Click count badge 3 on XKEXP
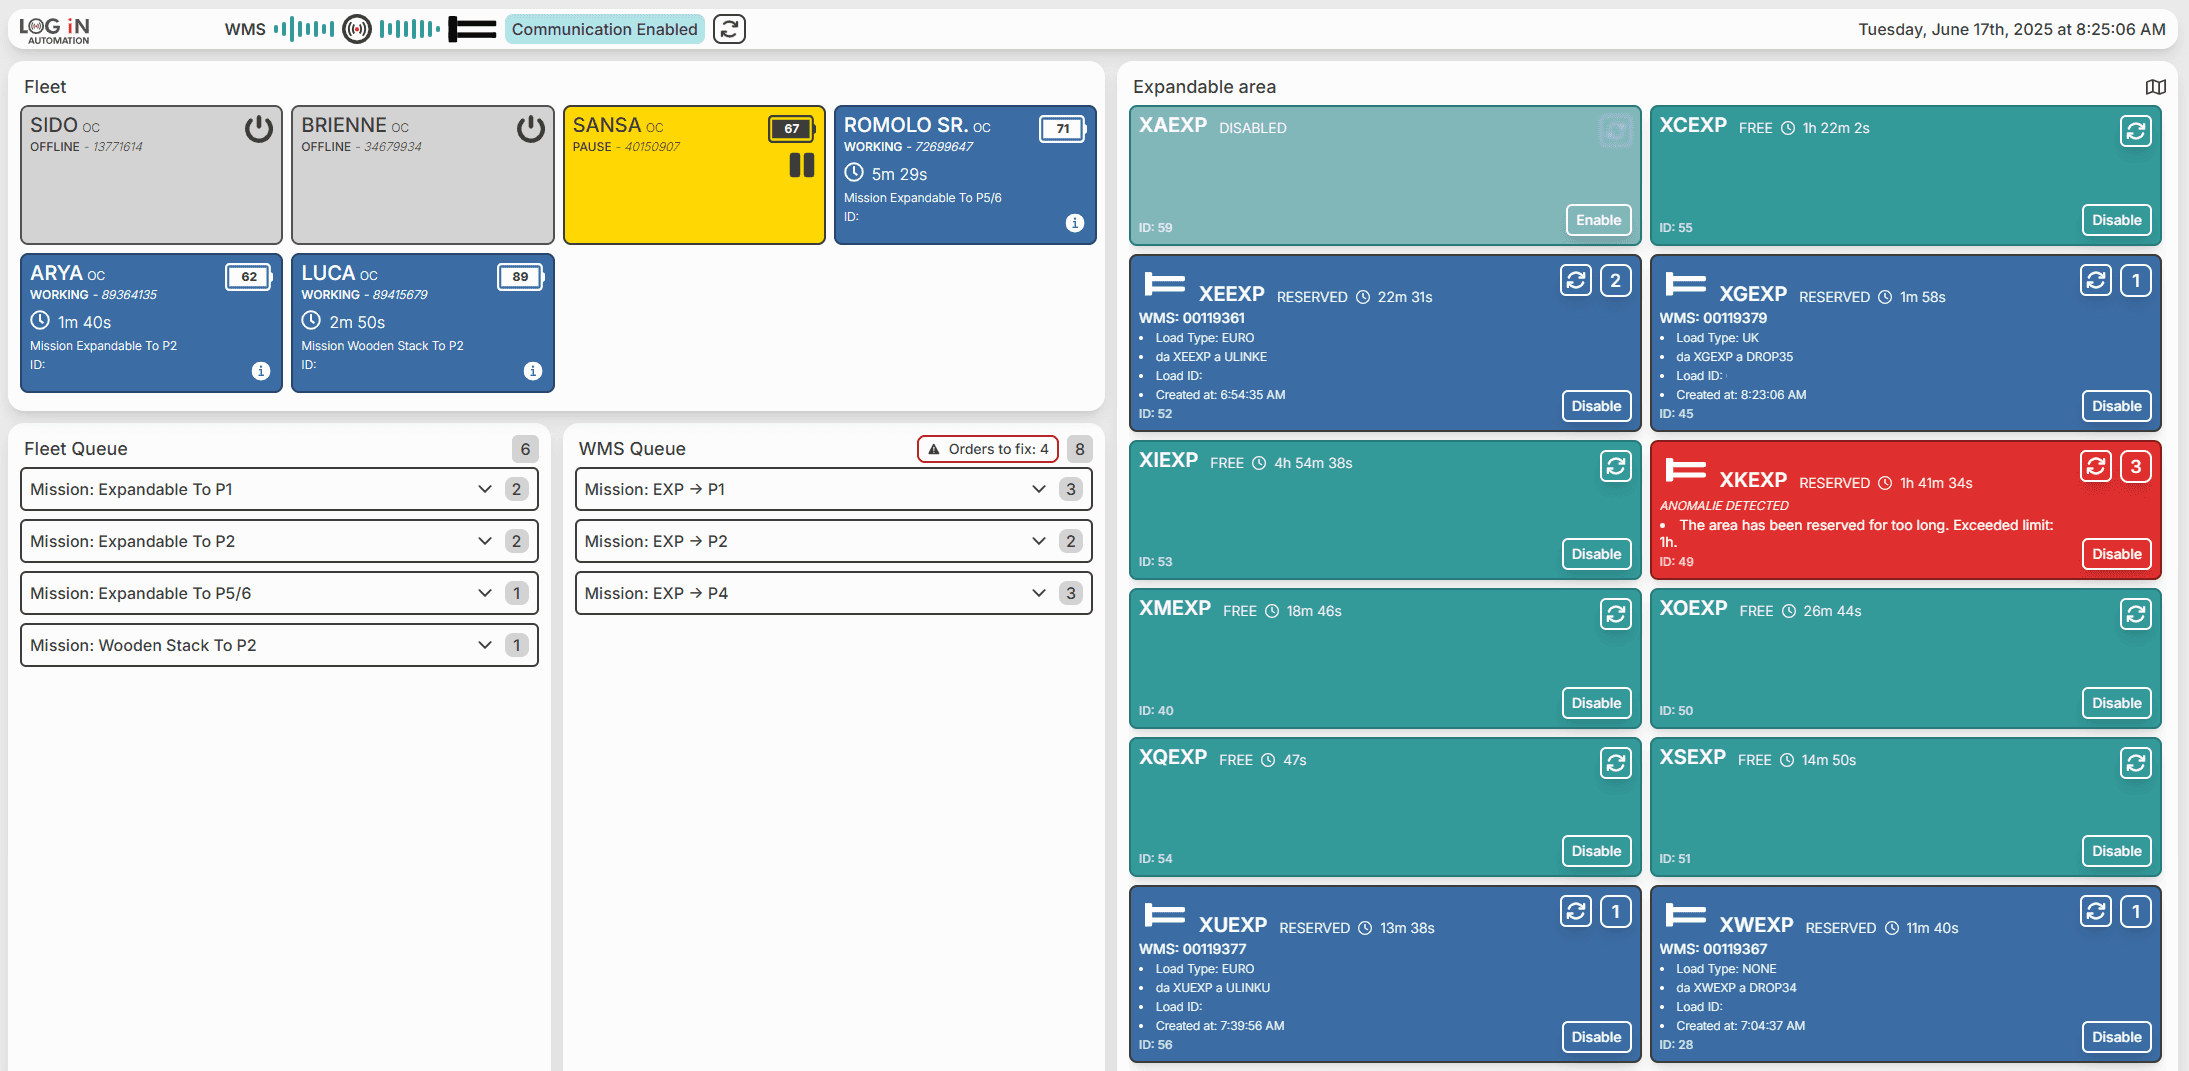The width and height of the screenshot is (2189, 1071). [x=2136, y=466]
